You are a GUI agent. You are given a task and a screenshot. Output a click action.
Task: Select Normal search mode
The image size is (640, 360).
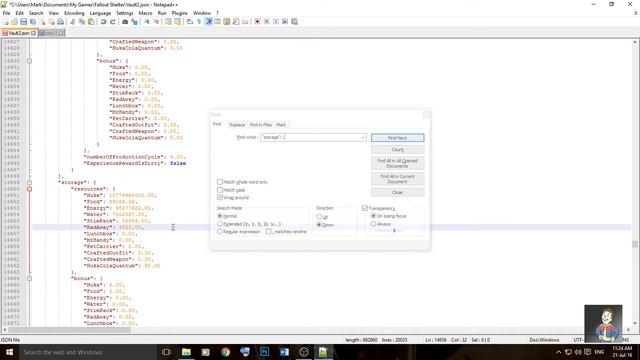(220, 216)
